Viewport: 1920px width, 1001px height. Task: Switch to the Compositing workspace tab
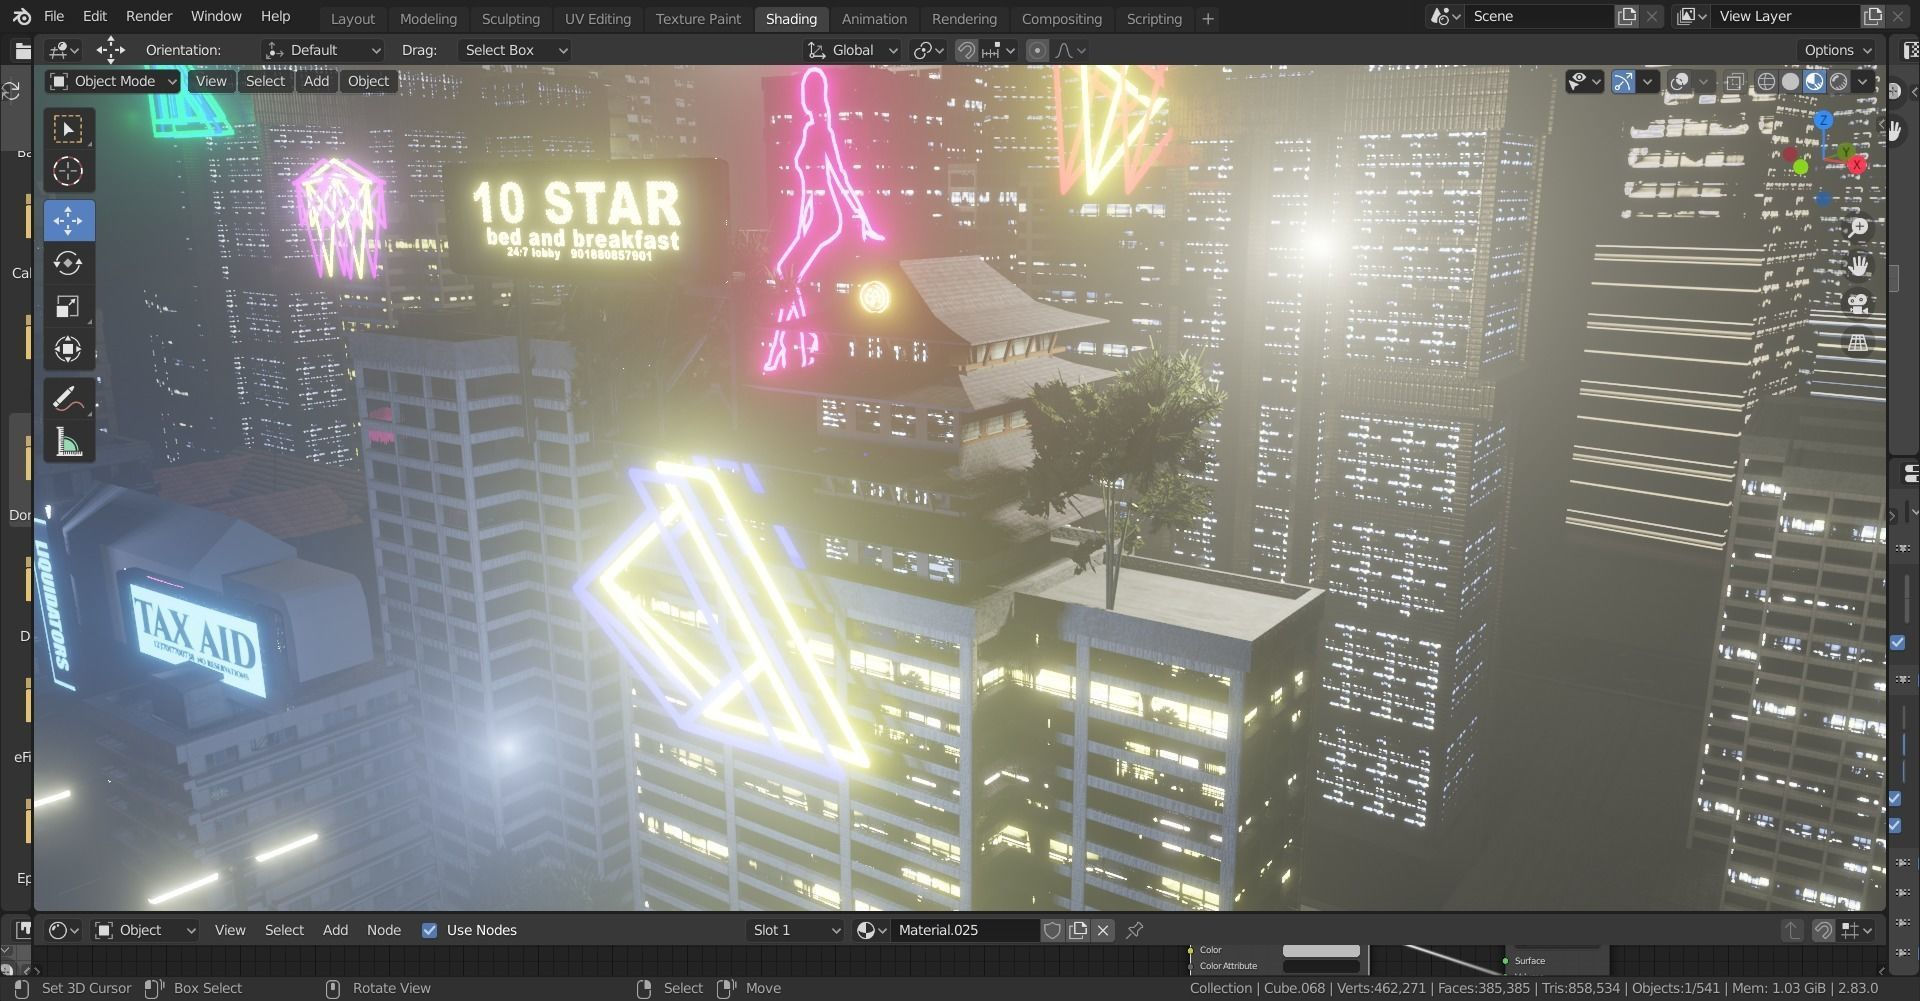(1062, 18)
